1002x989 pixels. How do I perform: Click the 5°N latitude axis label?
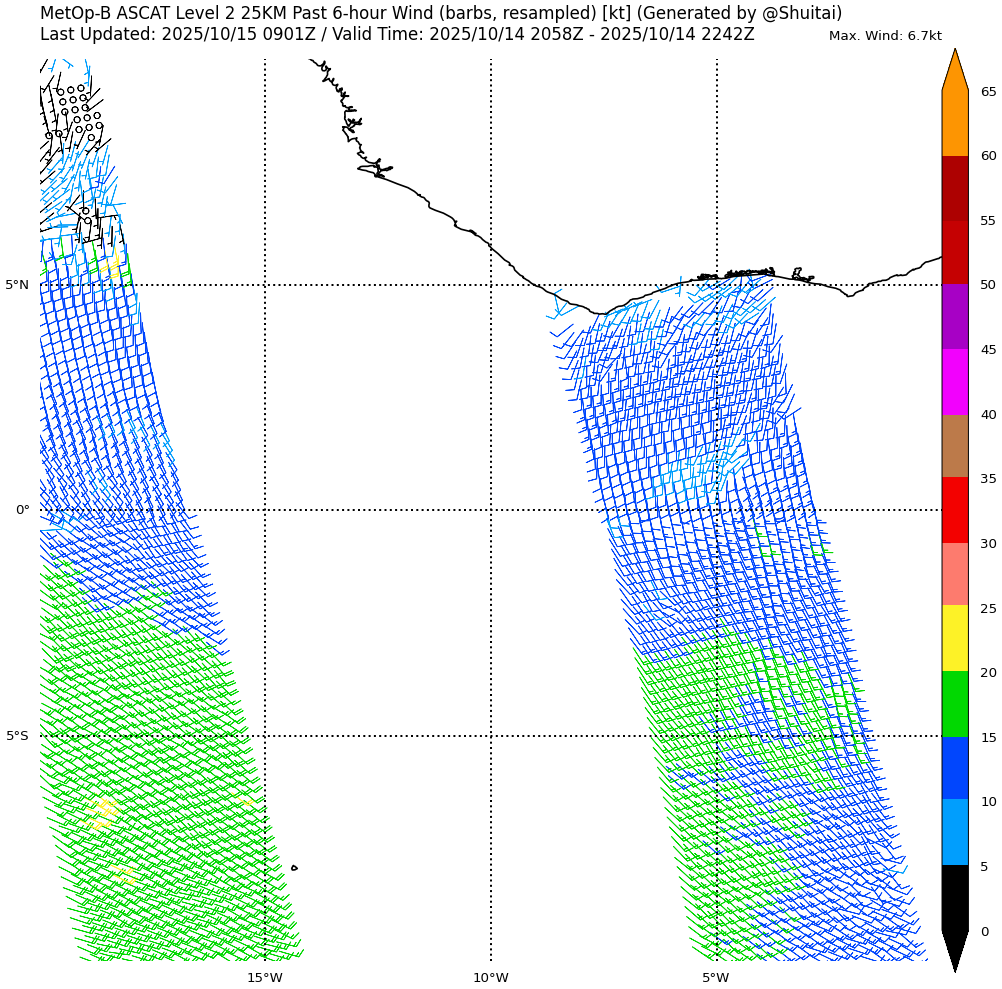pyautogui.click(x=17, y=285)
